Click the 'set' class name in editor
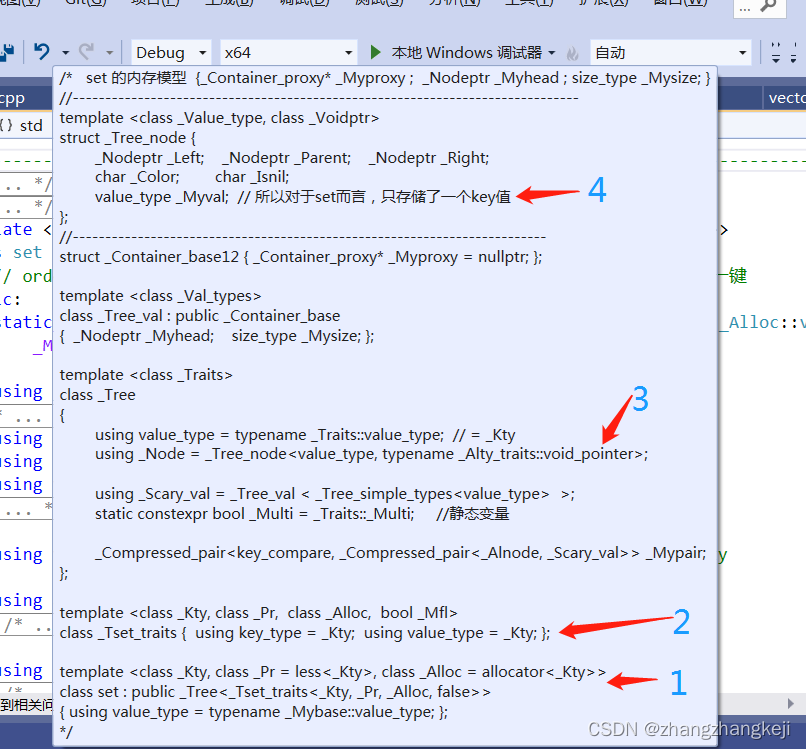Image resolution: width=806 pixels, height=749 pixels. click(27, 252)
